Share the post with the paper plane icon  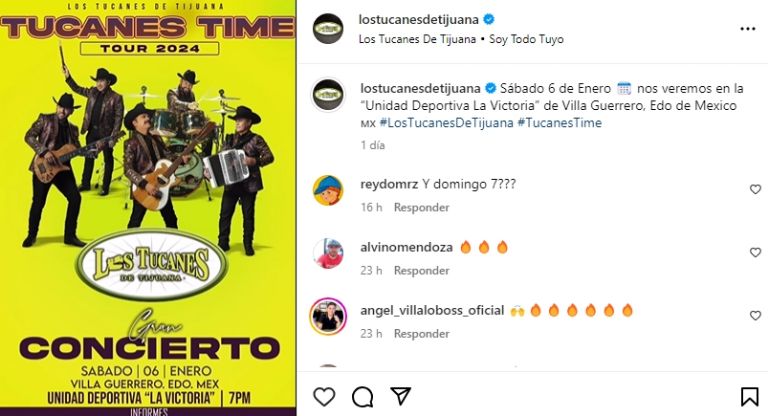pyautogui.click(x=400, y=396)
